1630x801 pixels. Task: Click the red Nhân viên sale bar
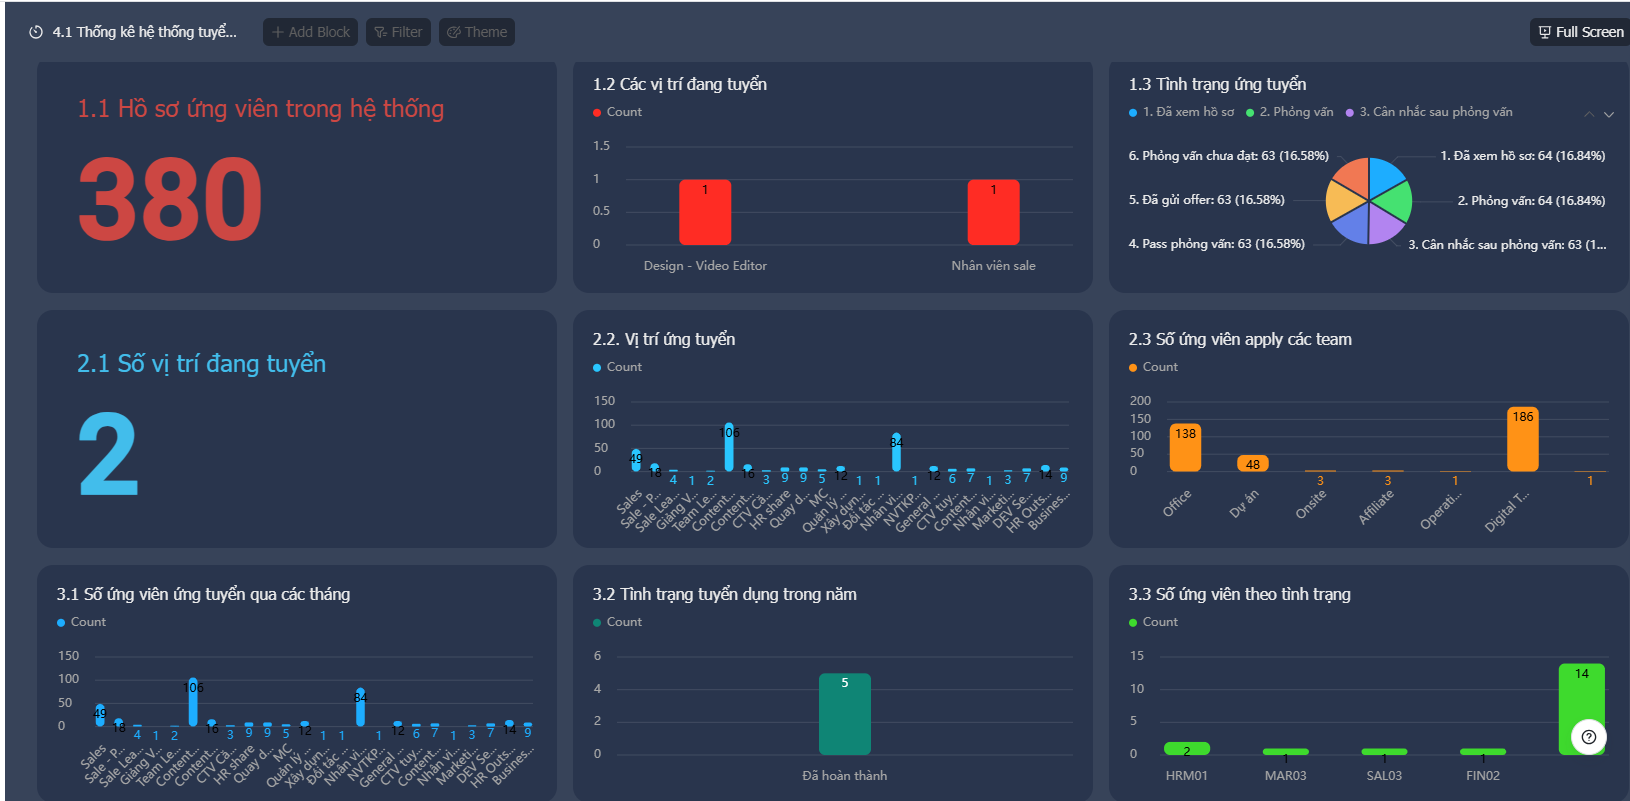click(993, 212)
